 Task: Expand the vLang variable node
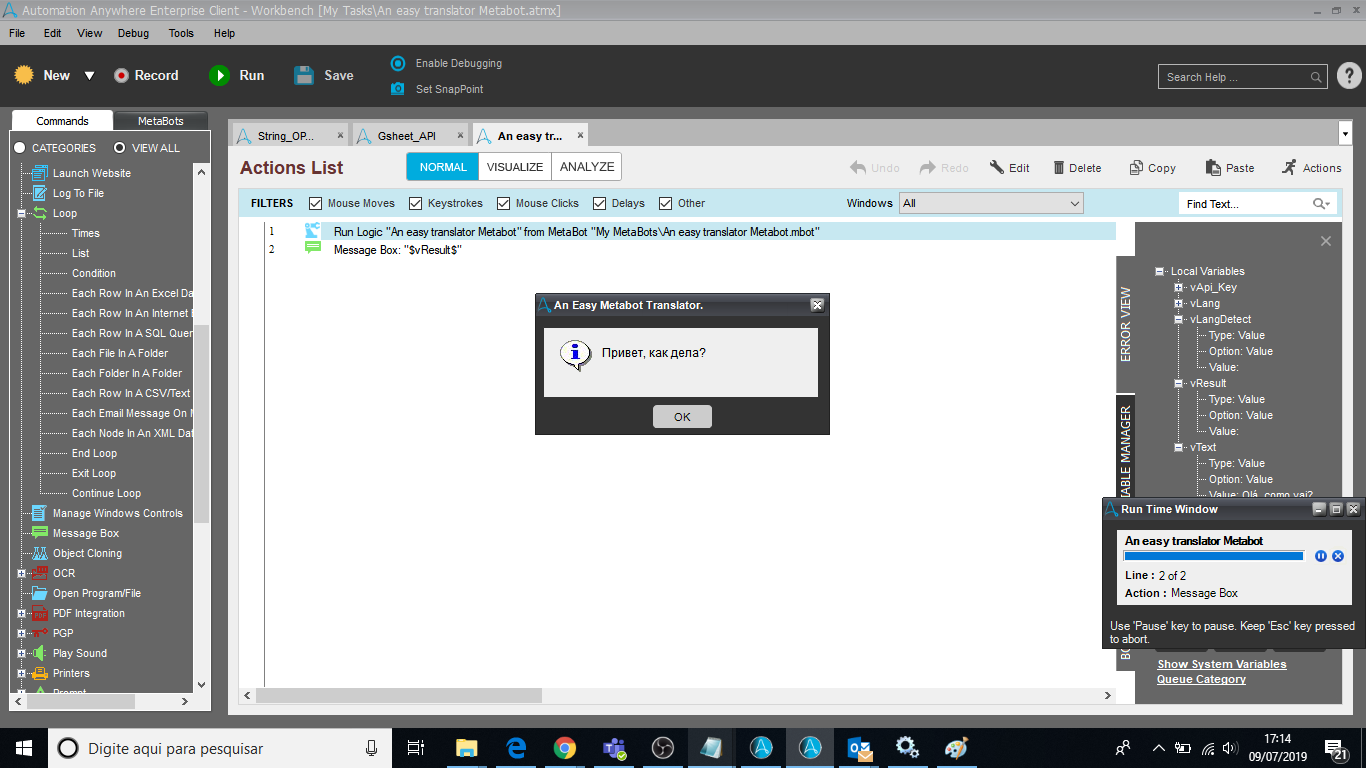(x=1179, y=303)
